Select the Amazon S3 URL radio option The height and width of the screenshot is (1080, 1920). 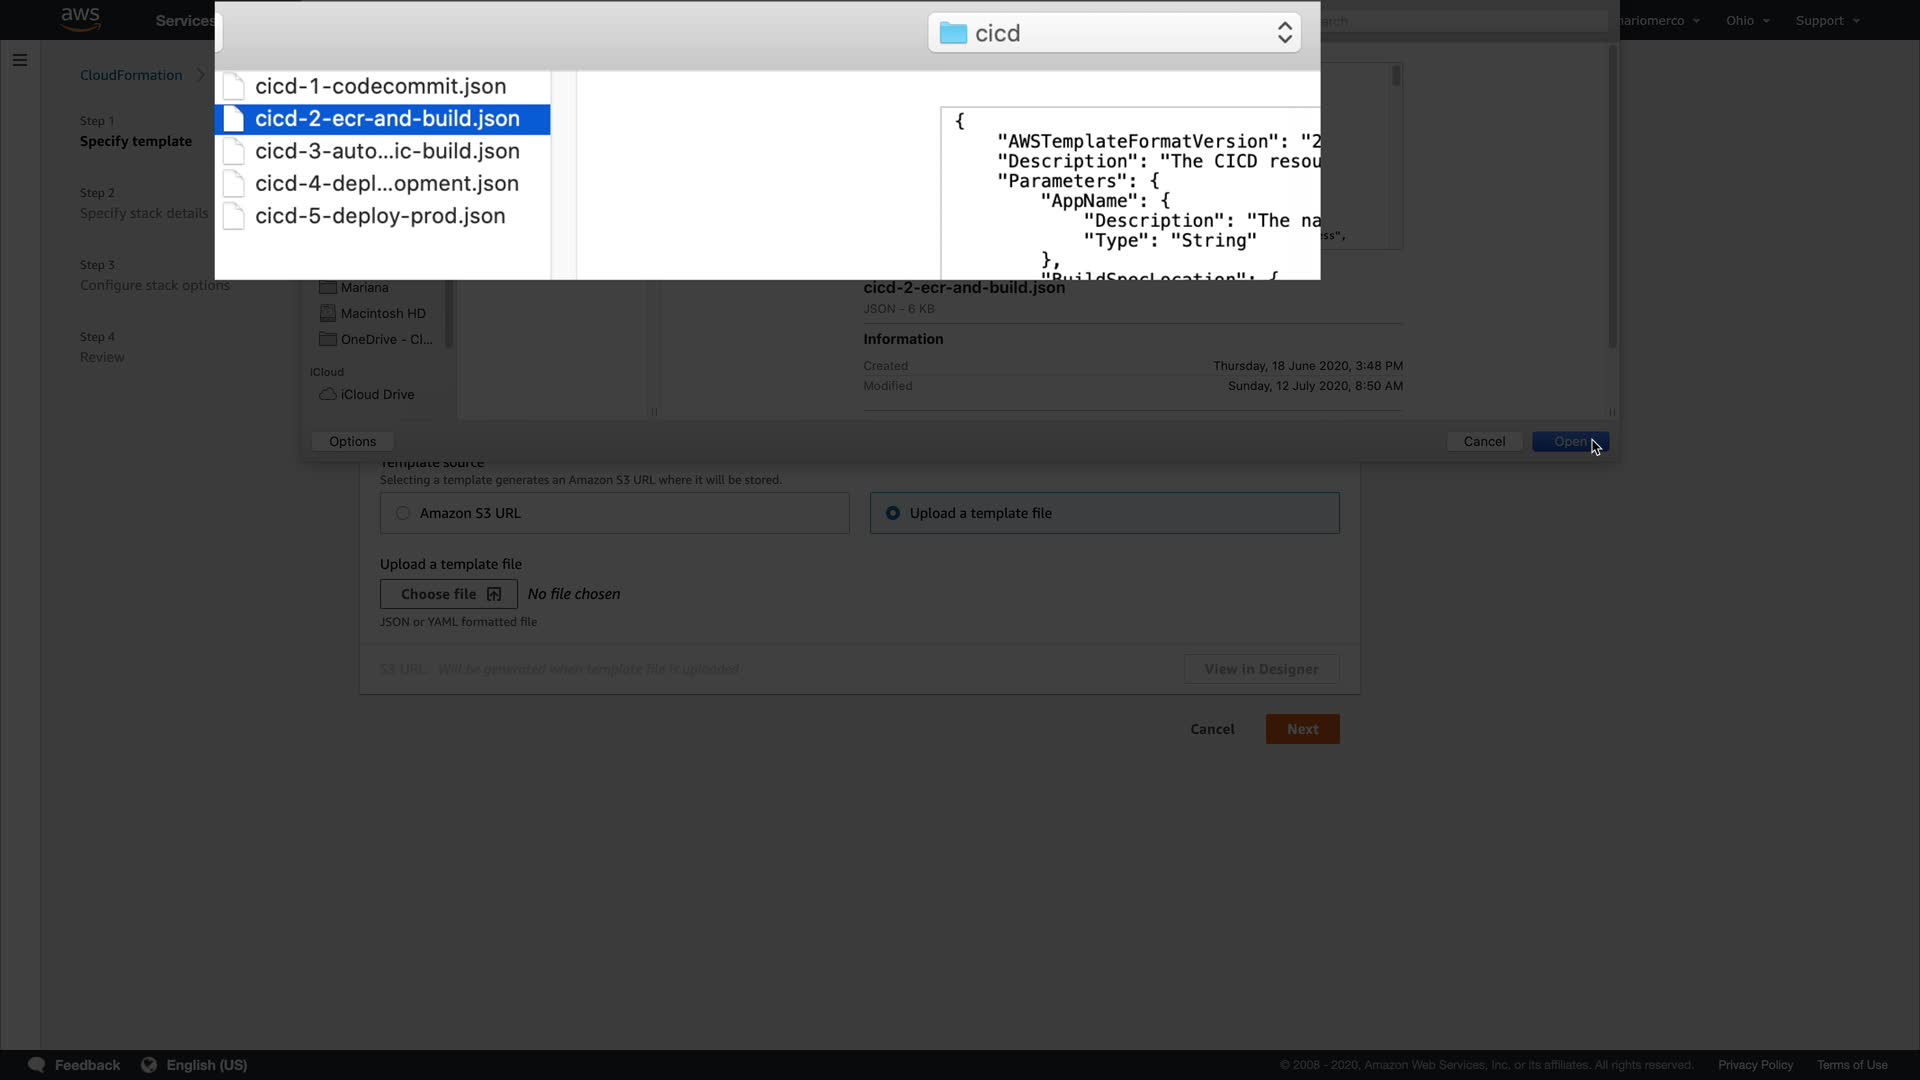[403, 513]
